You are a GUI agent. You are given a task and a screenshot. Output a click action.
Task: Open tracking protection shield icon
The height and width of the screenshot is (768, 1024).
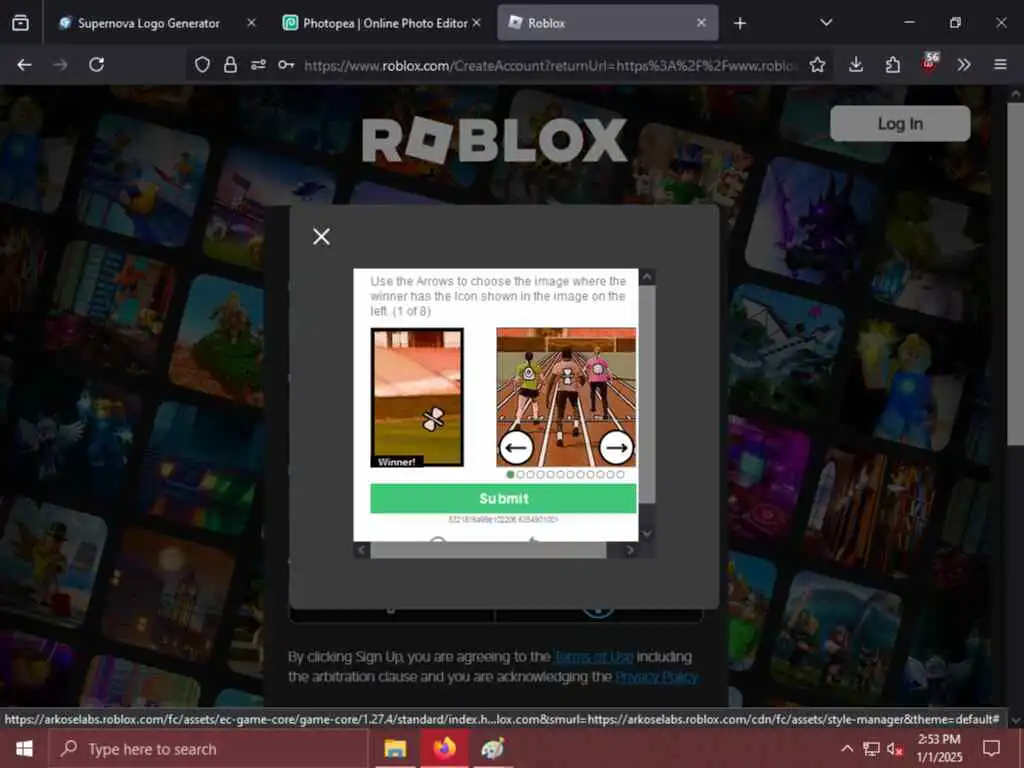(x=202, y=65)
